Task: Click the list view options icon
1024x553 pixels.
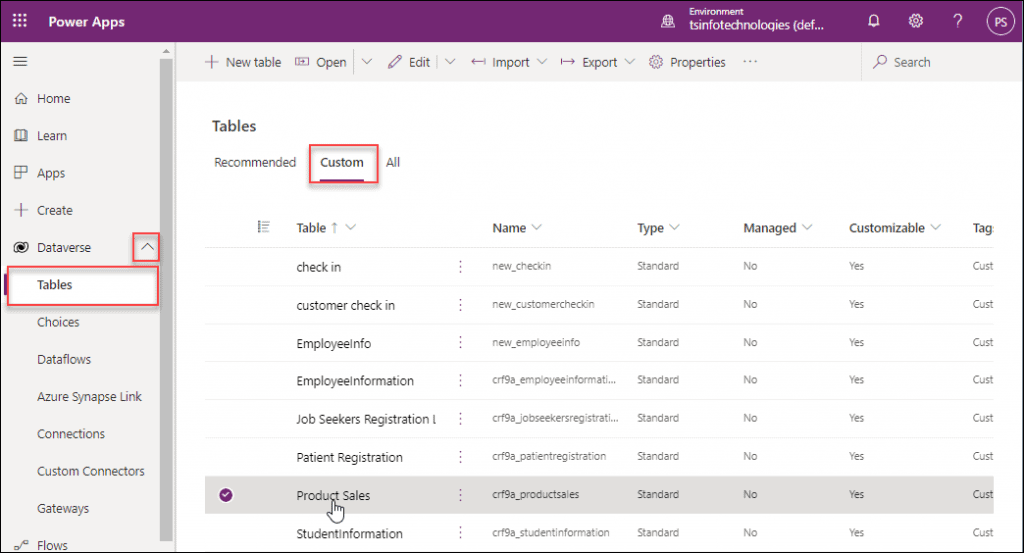Action: point(263,227)
